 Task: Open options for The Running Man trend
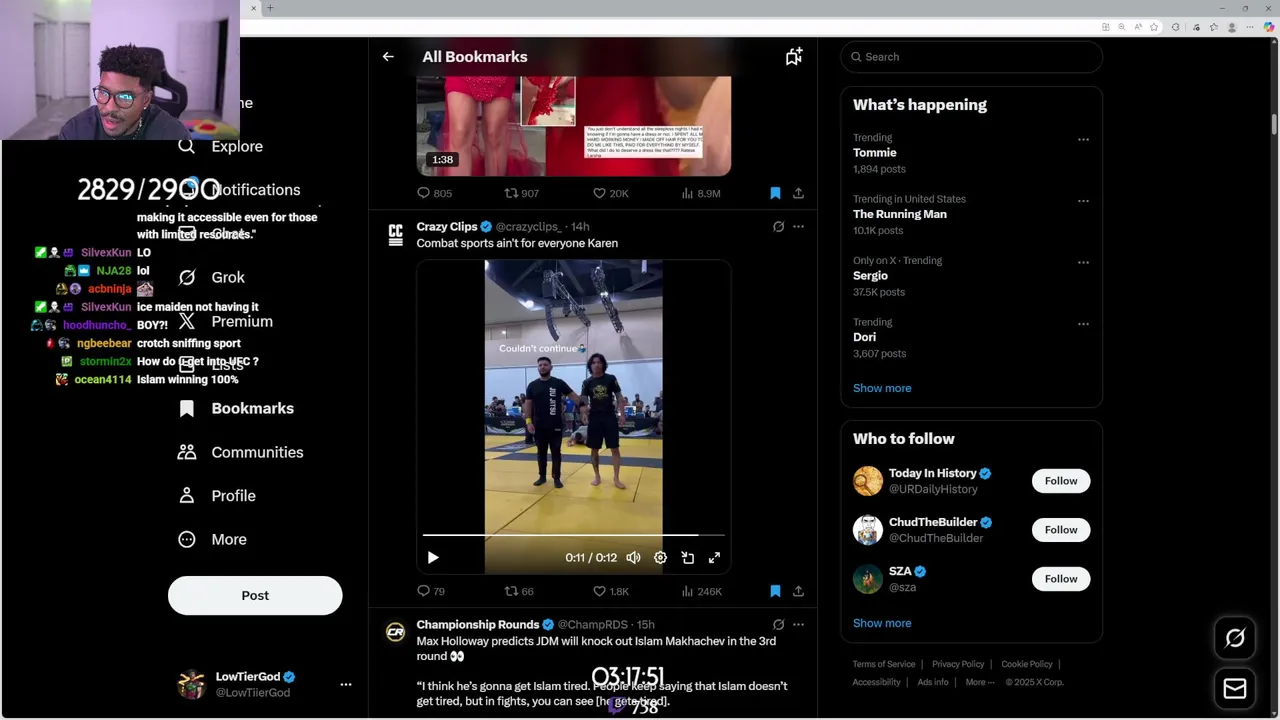(1083, 200)
